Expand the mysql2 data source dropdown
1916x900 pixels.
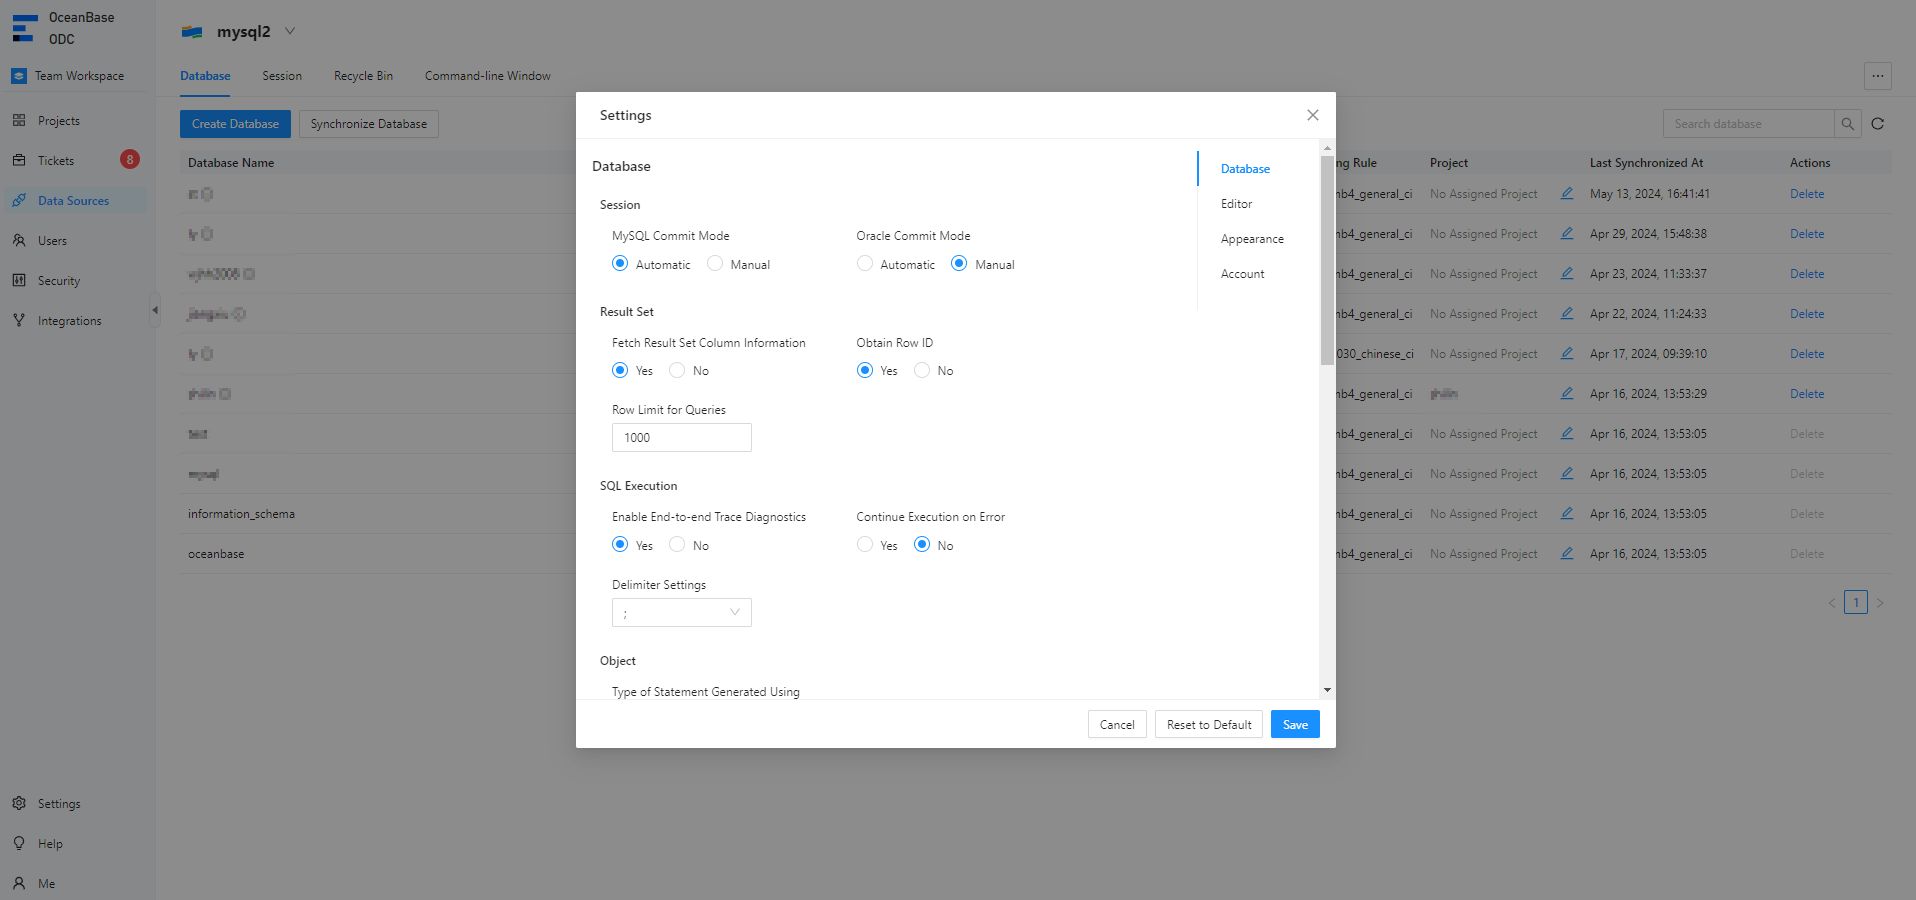pyautogui.click(x=290, y=31)
